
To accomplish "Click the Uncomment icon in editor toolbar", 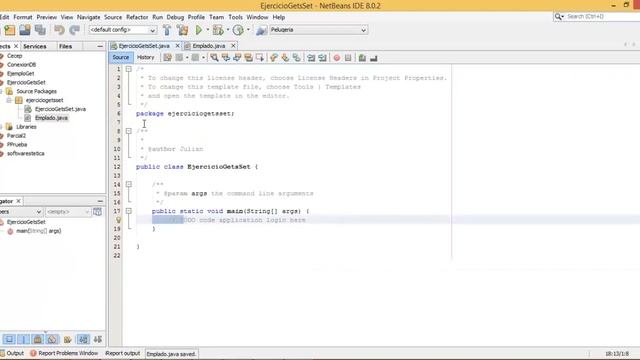I will click(x=373, y=58).
